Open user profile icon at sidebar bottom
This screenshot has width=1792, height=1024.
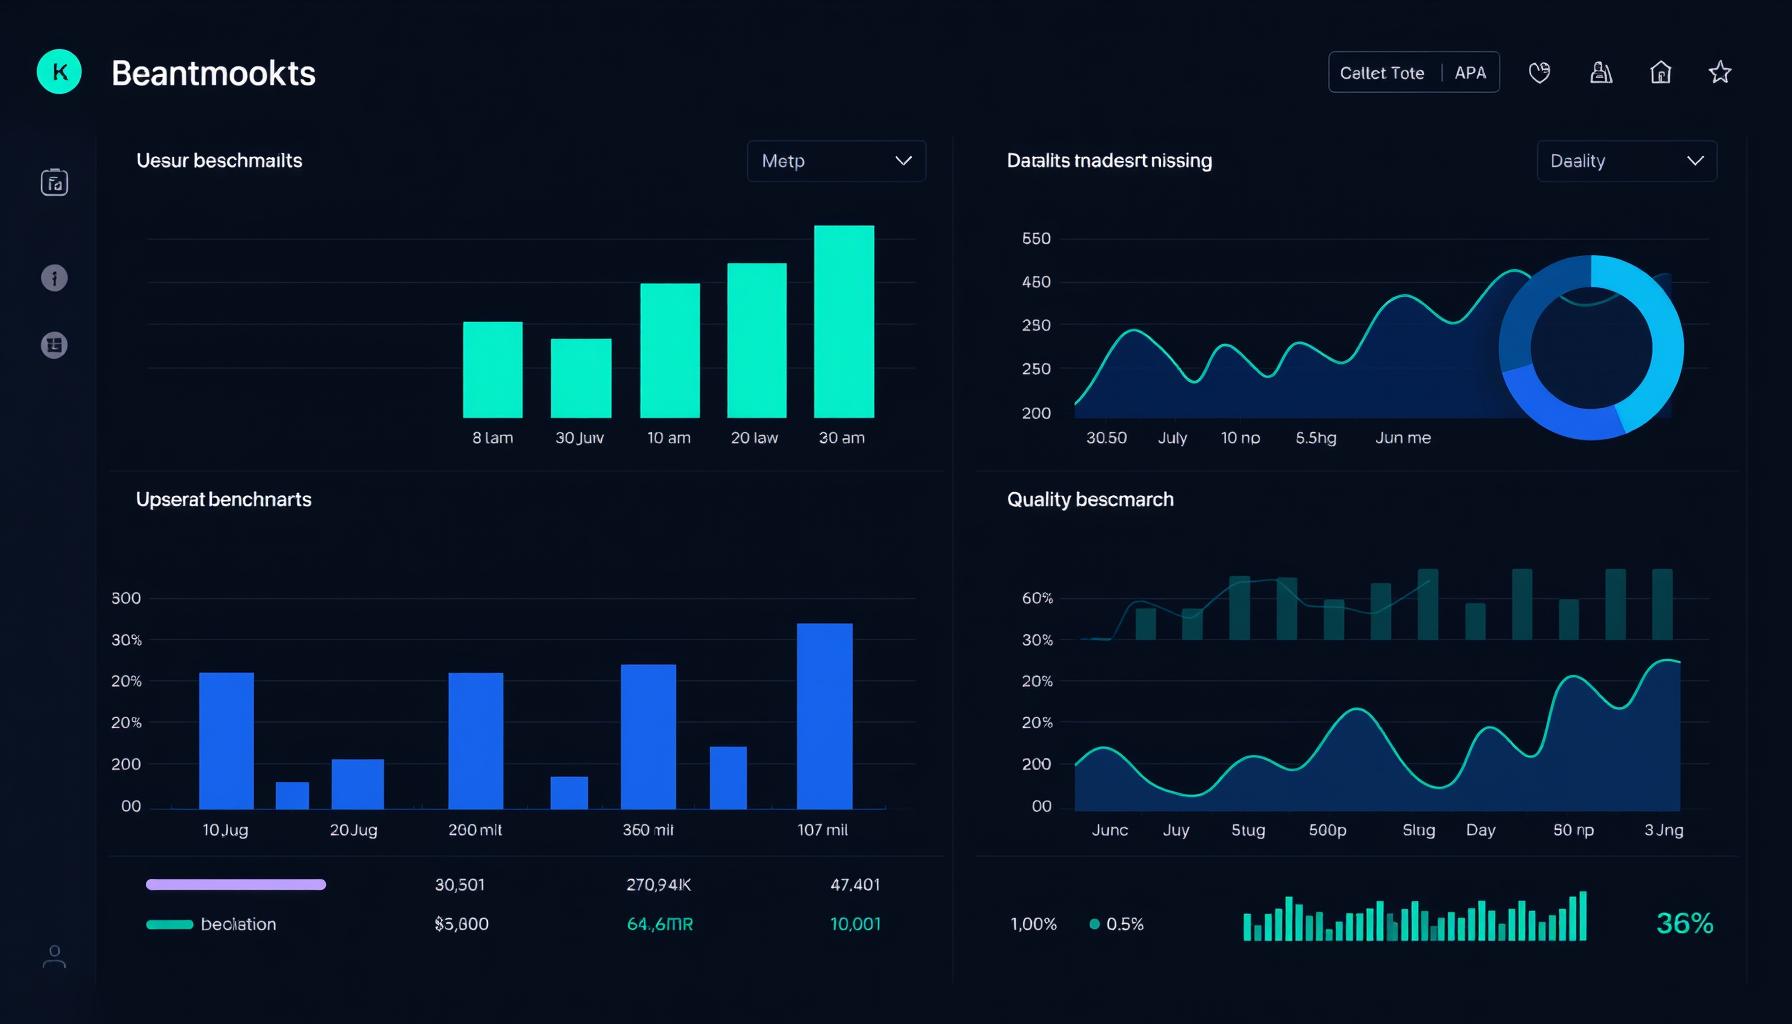tap(54, 957)
